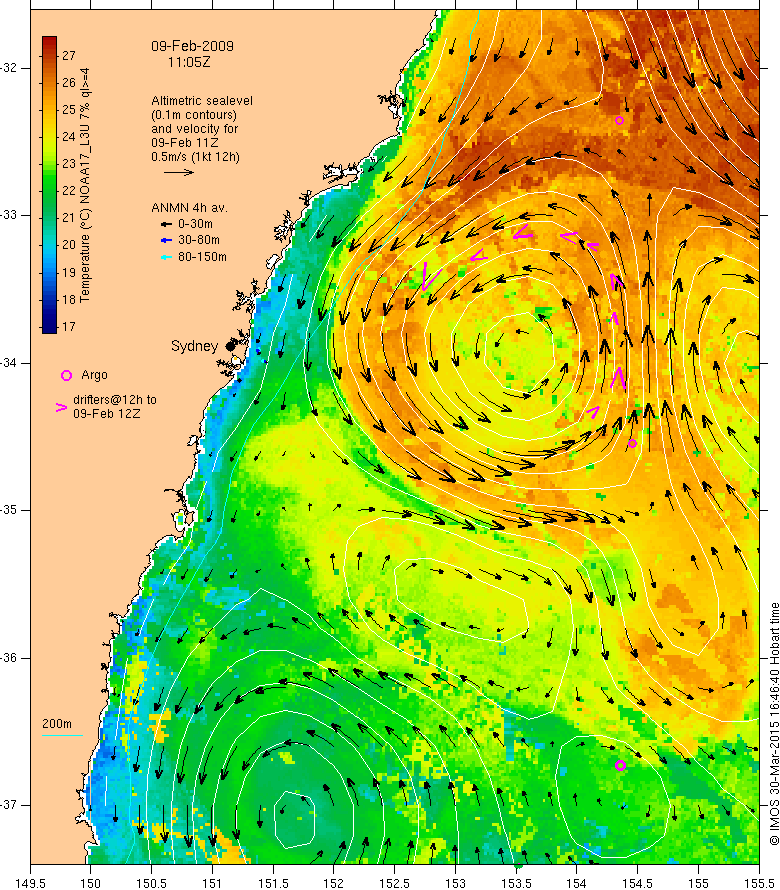
Task: Click the 200m depth label
Action: point(57,724)
